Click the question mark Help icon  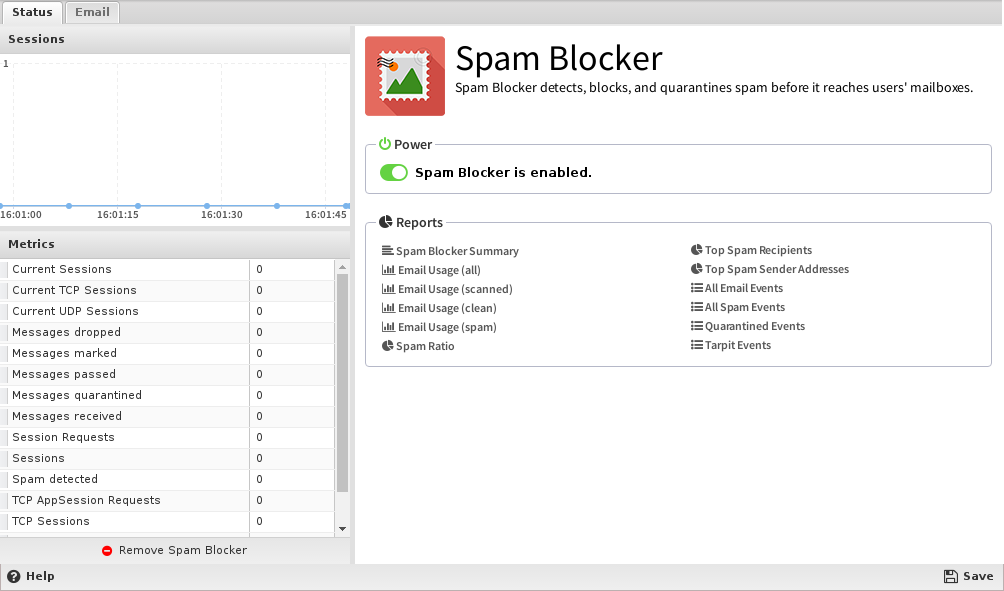coord(14,576)
